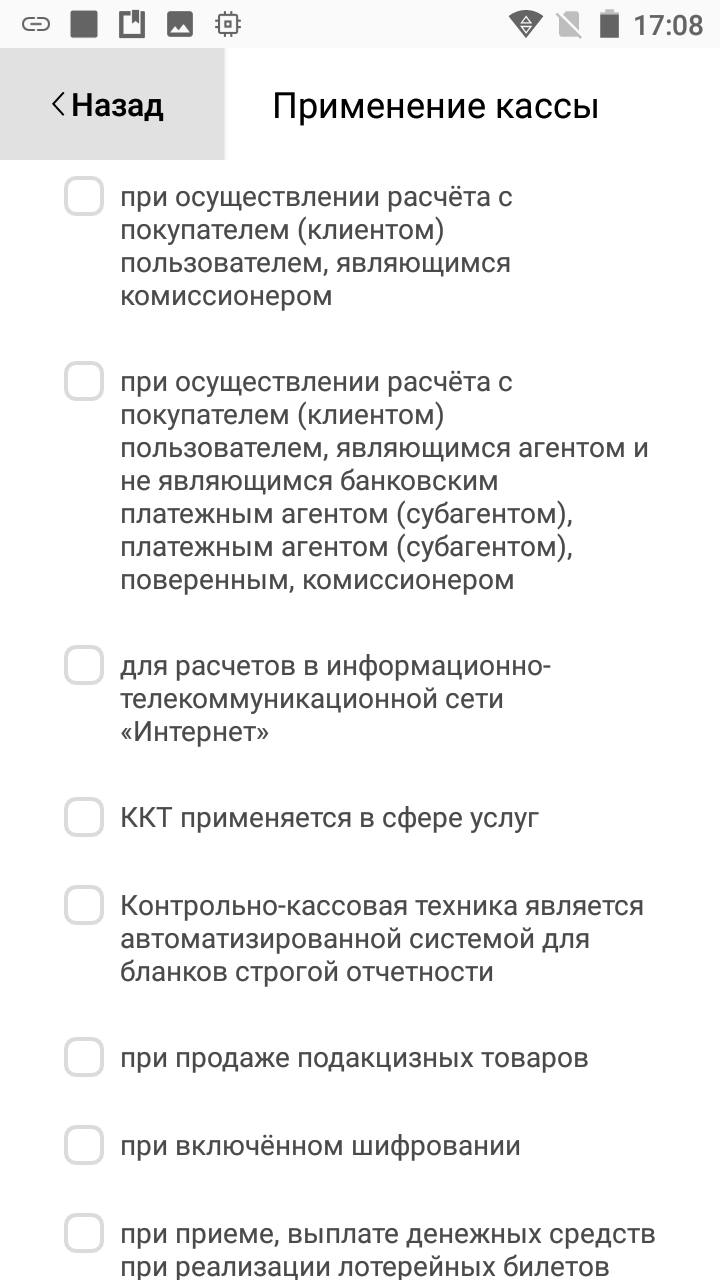The height and width of the screenshot is (1280, 720).
Task: Toggle the "при включённом шифровании" checkbox
Action: 84,1145
